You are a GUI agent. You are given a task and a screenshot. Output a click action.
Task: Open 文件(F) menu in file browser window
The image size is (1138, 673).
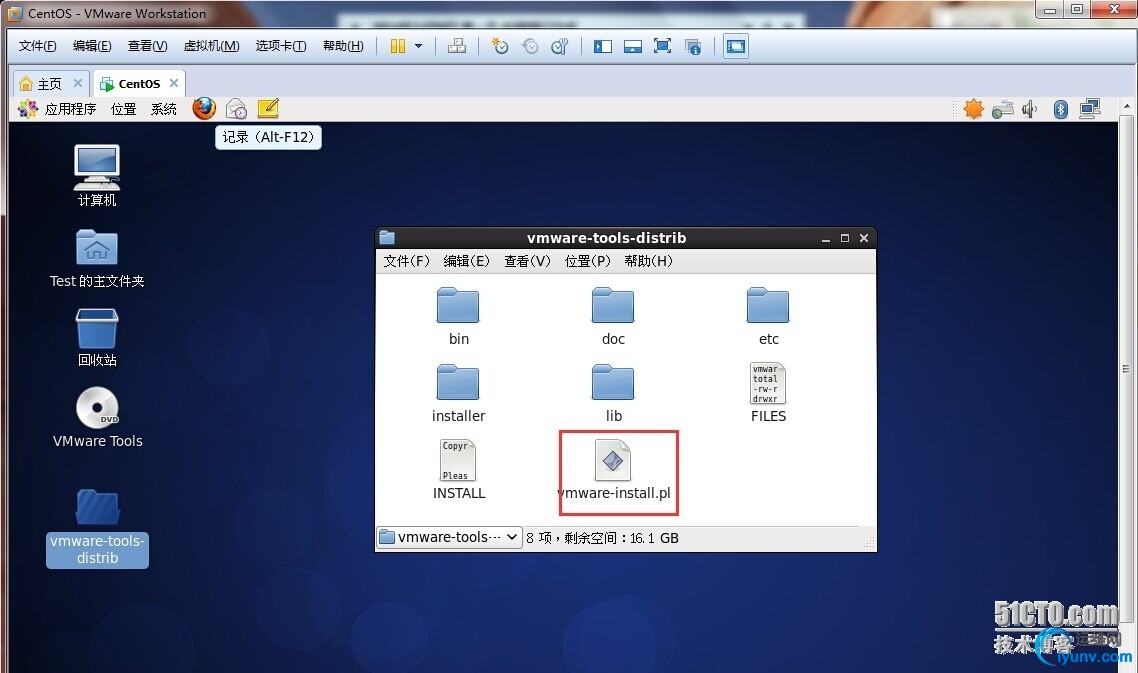tap(406, 261)
